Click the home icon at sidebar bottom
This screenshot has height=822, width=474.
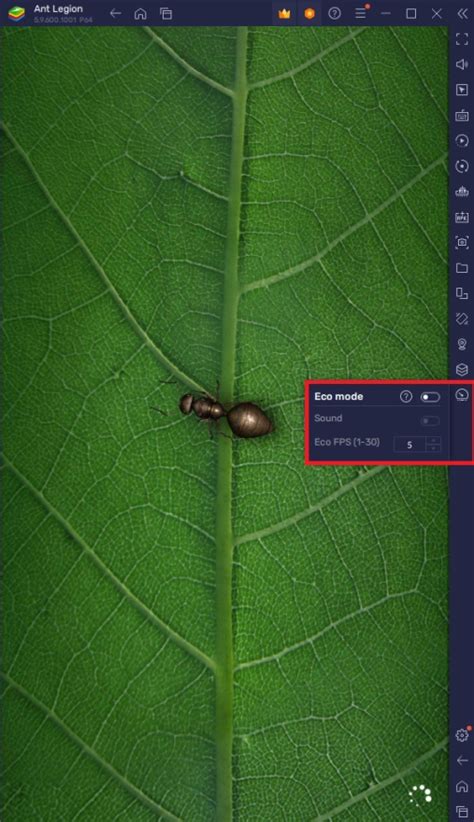(x=462, y=786)
